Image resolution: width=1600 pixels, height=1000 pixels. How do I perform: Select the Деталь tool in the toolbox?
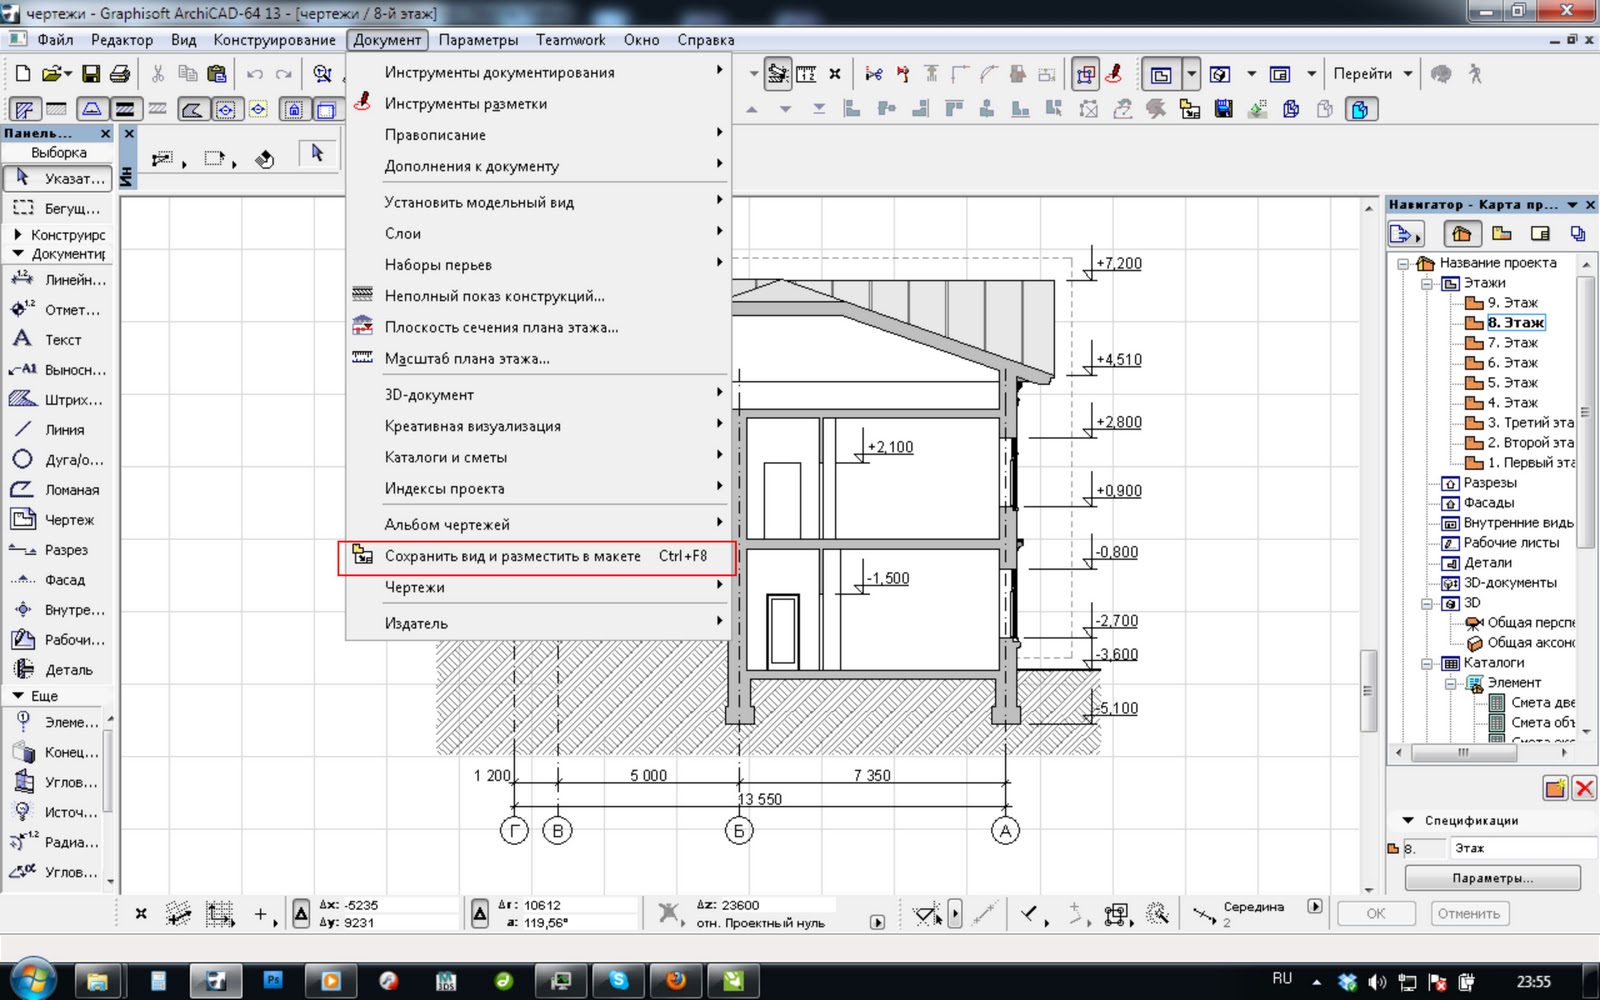[x=59, y=670]
